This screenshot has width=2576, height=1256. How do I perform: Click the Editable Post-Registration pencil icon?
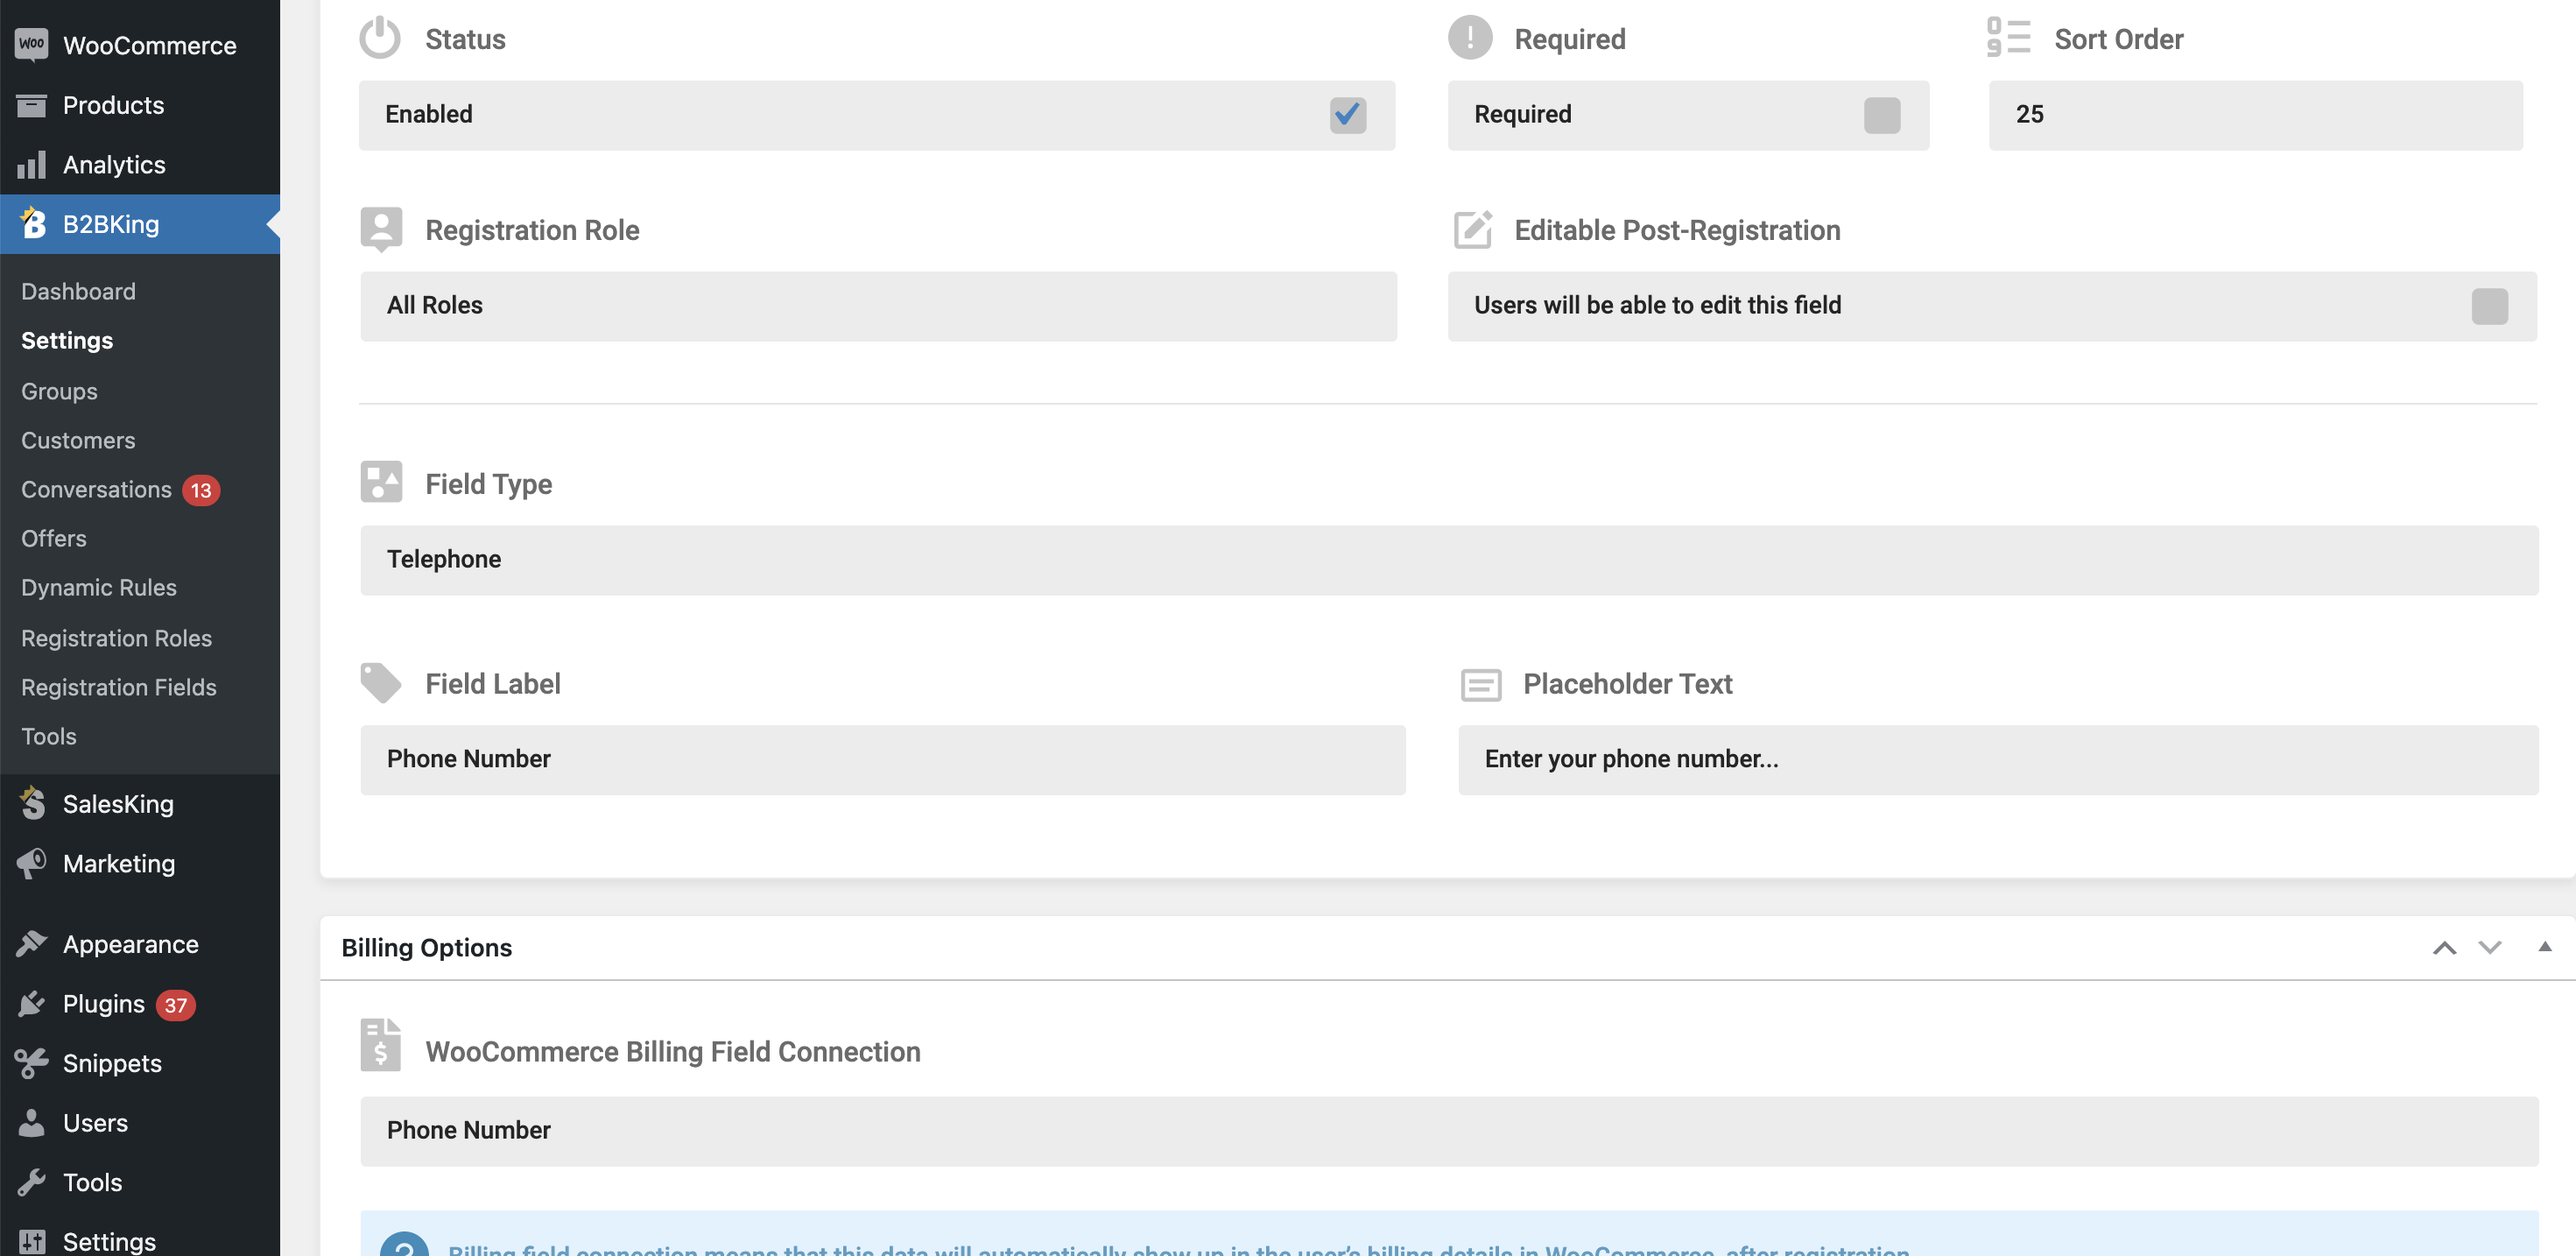(x=1473, y=229)
